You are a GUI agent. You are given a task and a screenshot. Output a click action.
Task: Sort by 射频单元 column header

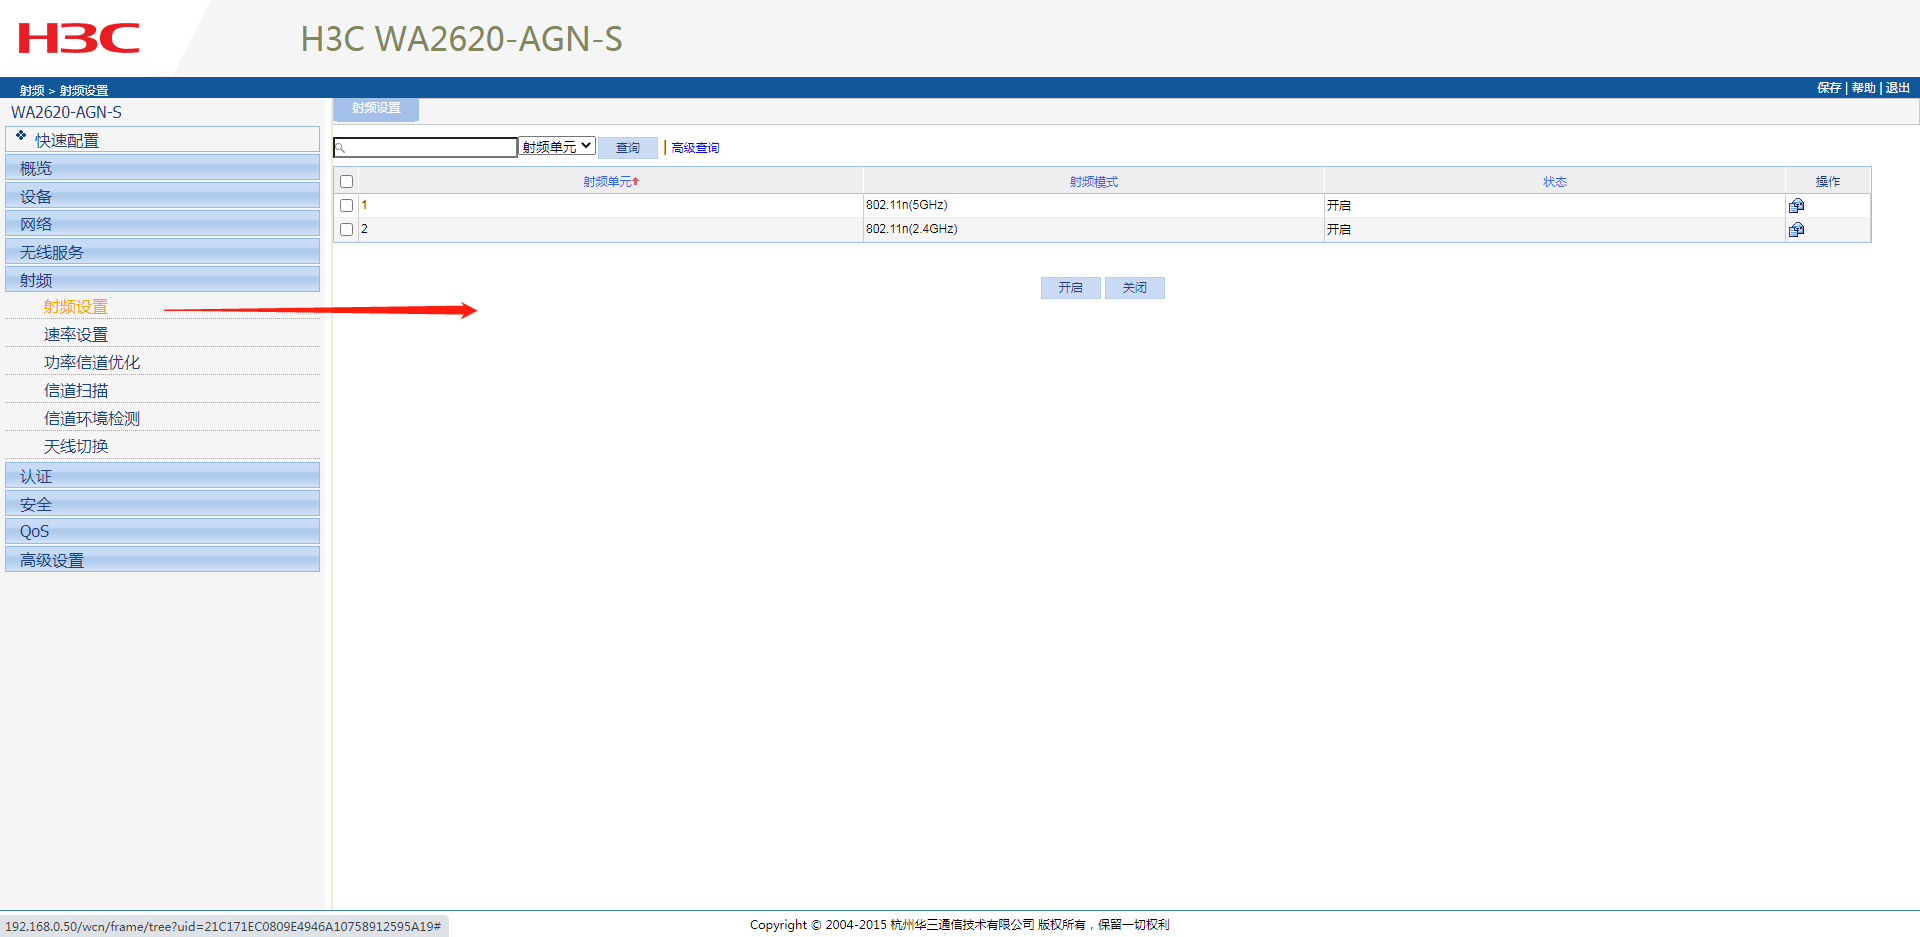[x=608, y=182]
